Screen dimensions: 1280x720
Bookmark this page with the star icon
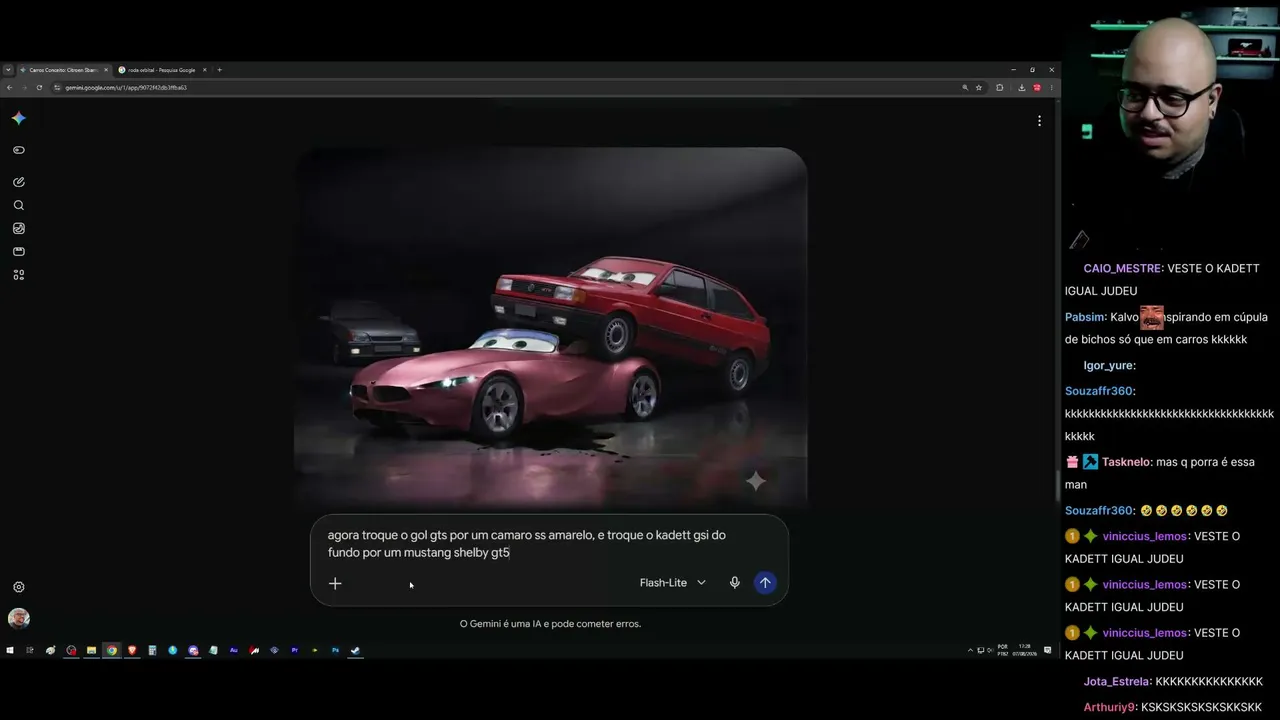tap(979, 88)
